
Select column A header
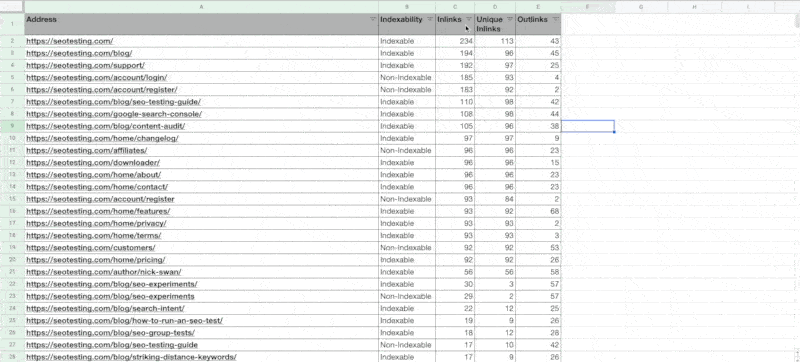click(202, 7)
